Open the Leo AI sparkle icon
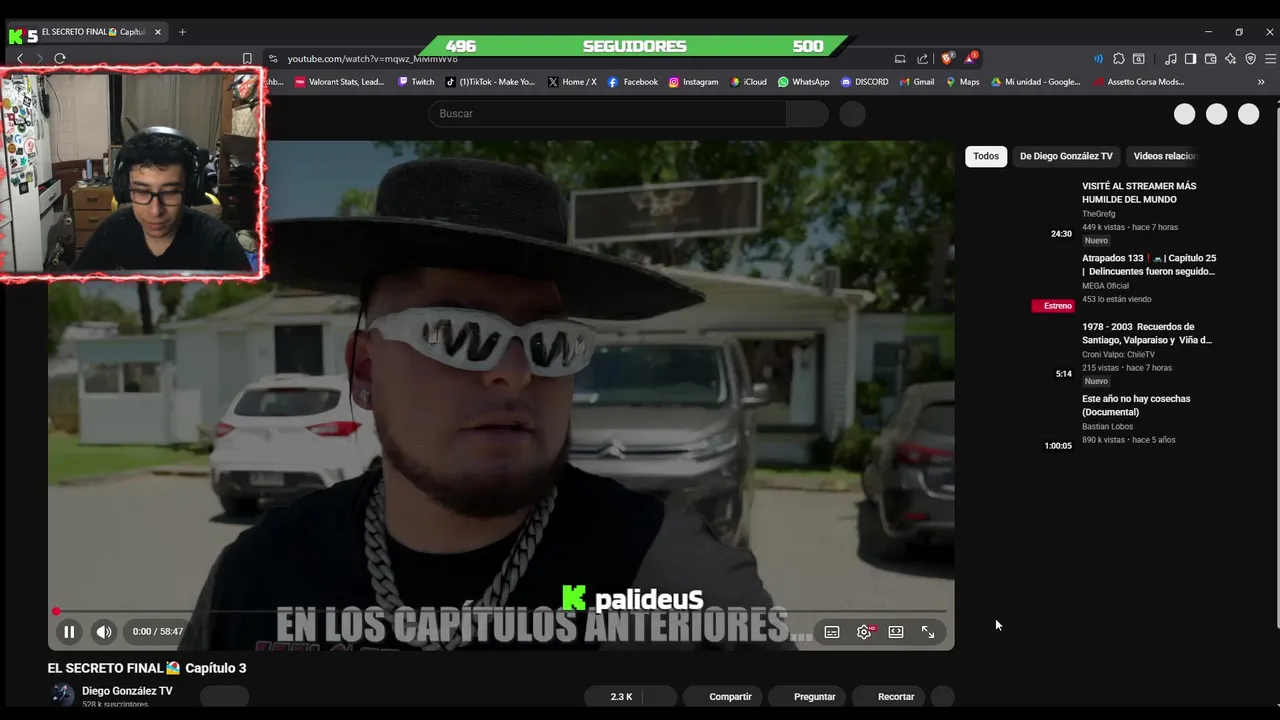This screenshot has width=1280, height=720. [x=1230, y=59]
